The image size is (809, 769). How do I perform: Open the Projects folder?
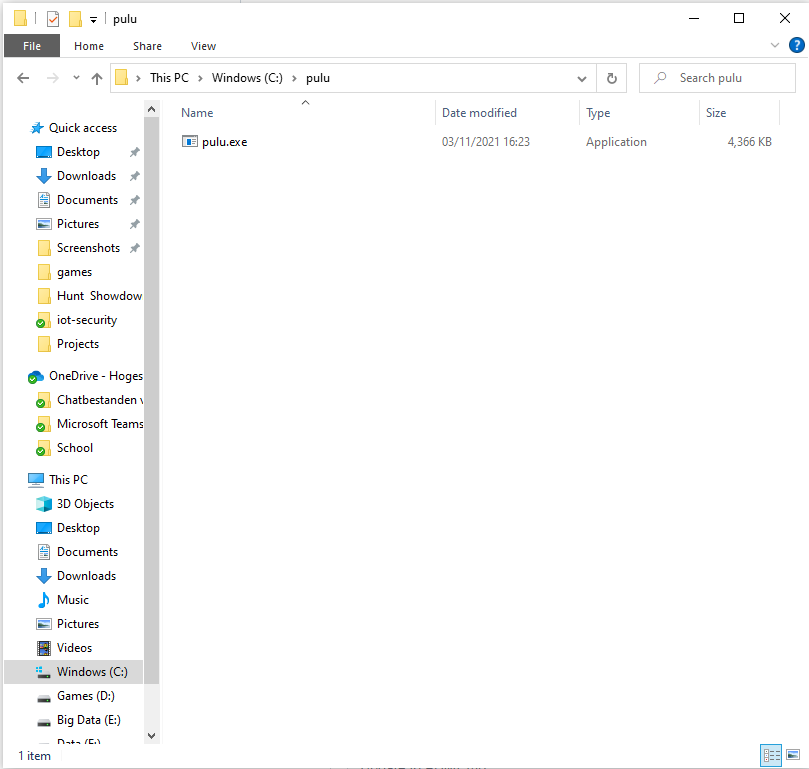(77, 344)
